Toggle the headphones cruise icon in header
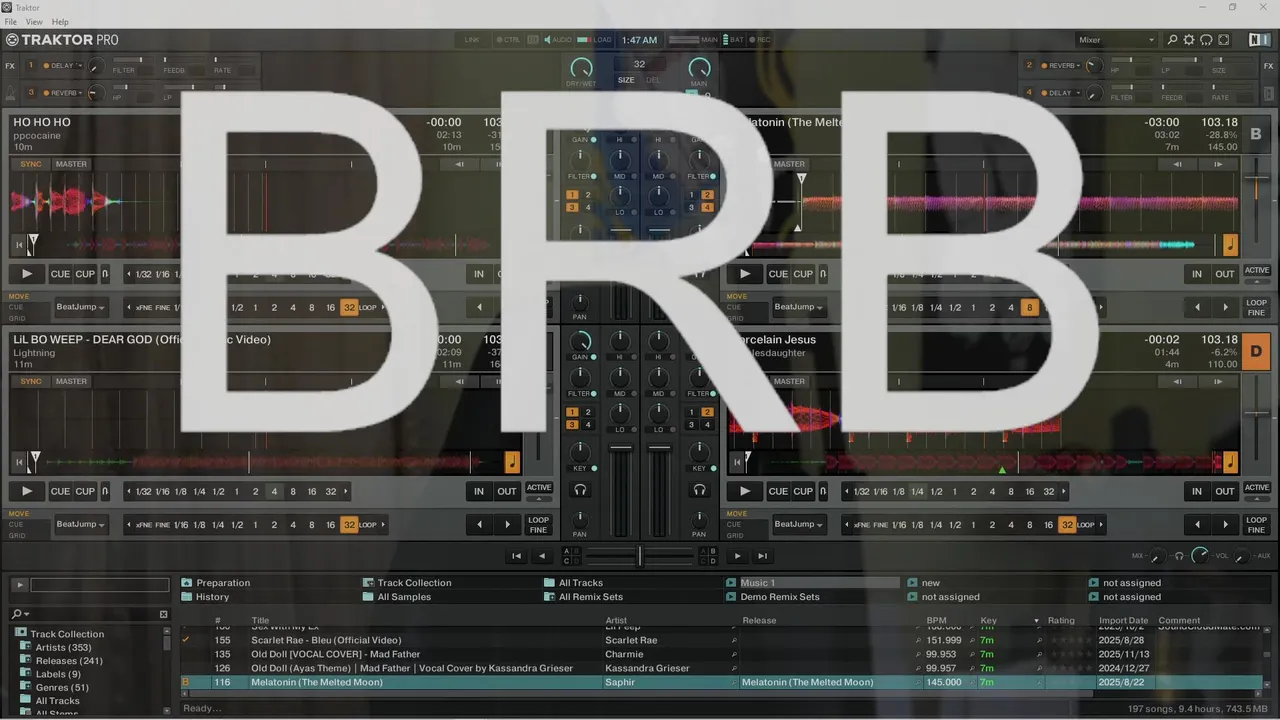 (x=1206, y=40)
